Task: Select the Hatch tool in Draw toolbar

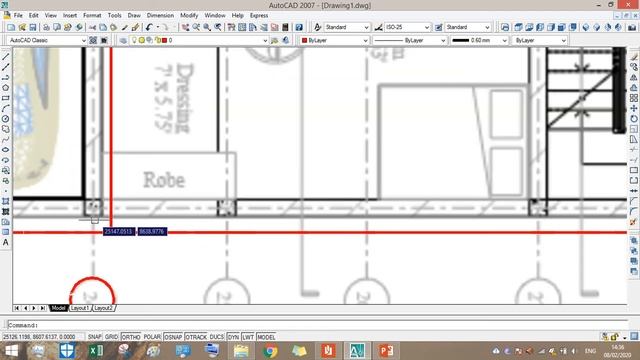Action: pos(6,201)
